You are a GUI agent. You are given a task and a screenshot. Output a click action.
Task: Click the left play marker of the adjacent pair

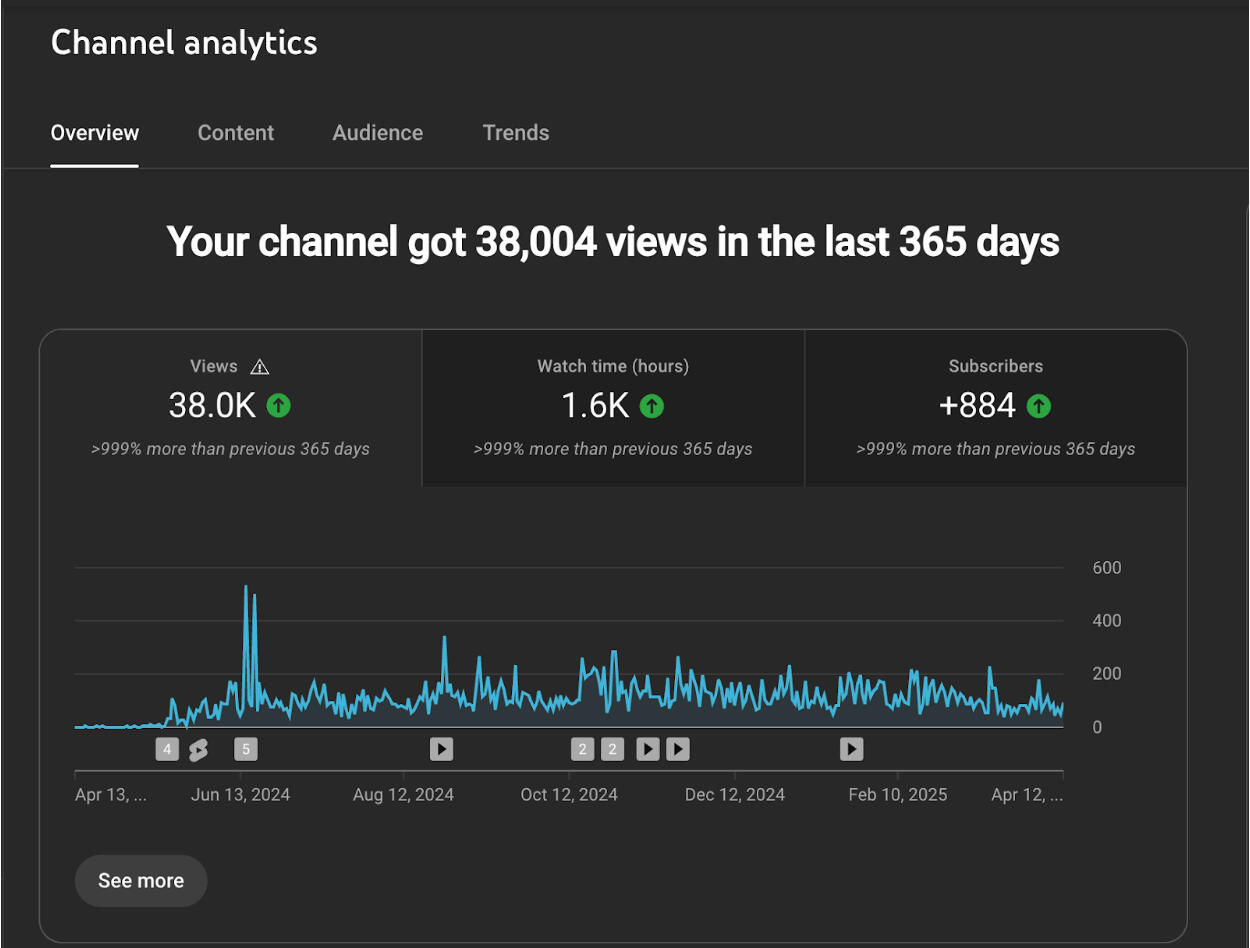click(648, 749)
